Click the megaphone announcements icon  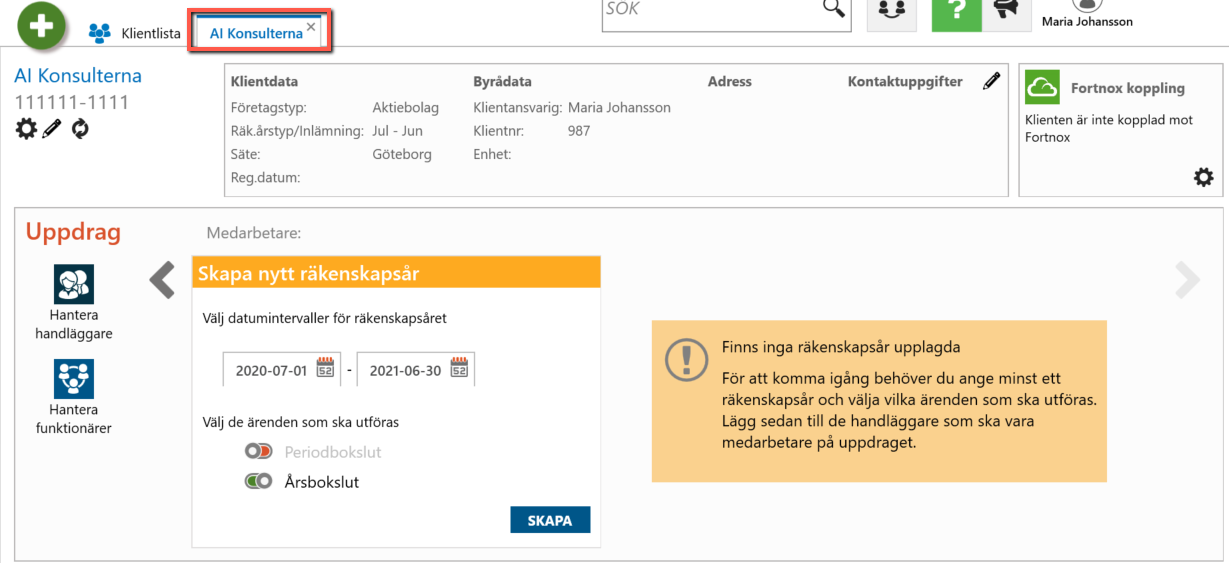pyautogui.click(x=1005, y=10)
